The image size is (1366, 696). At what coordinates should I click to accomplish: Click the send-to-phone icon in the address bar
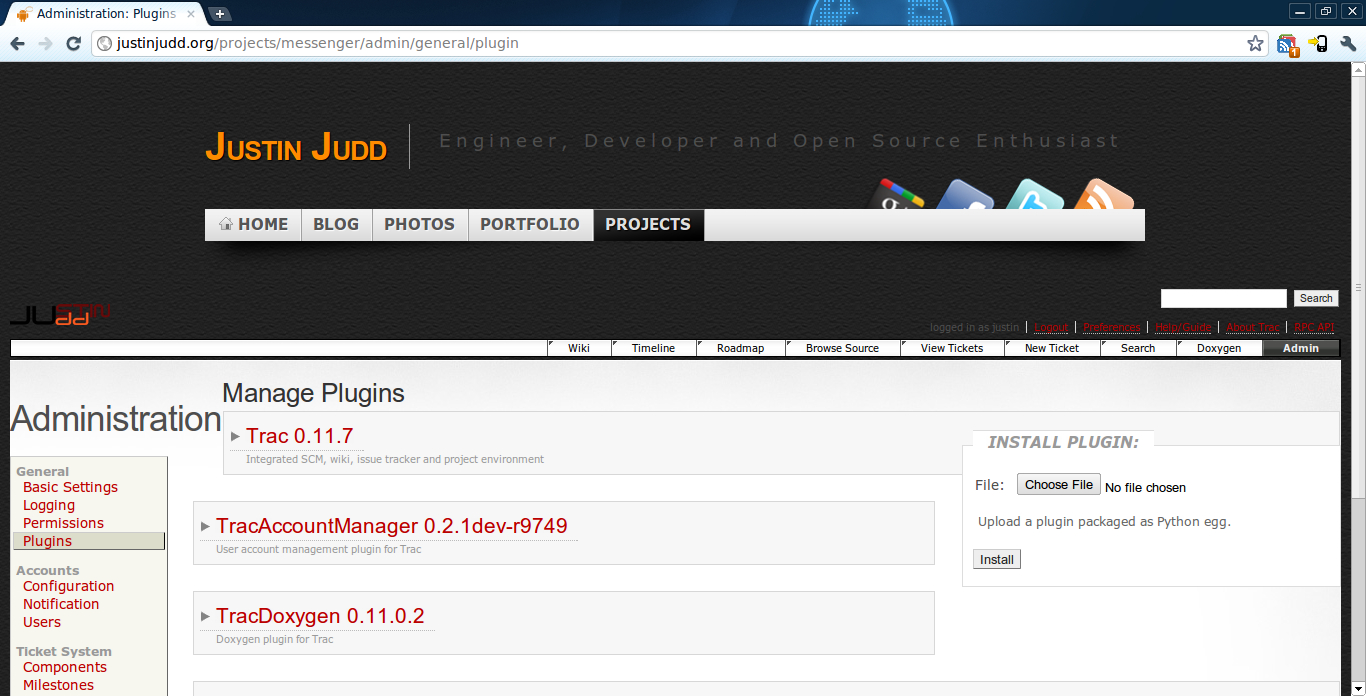coord(1318,43)
